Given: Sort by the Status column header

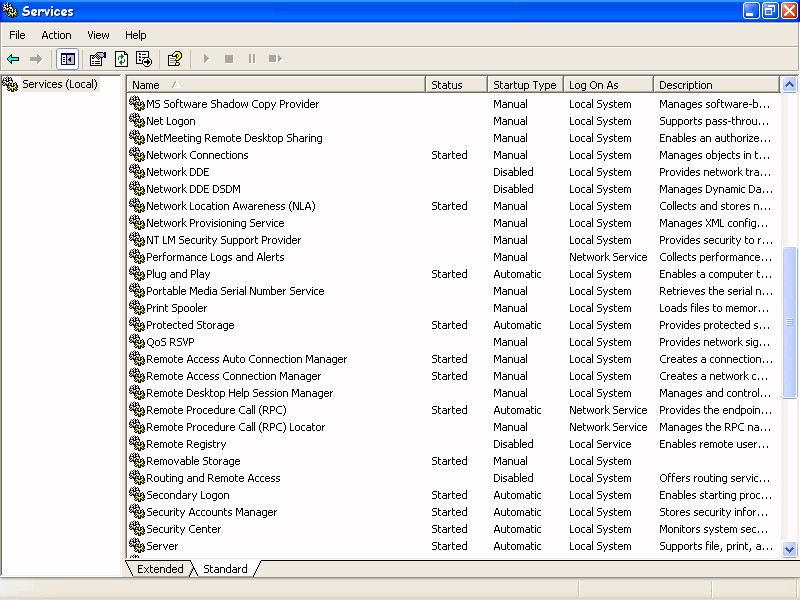Looking at the screenshot, I should 456,85.
